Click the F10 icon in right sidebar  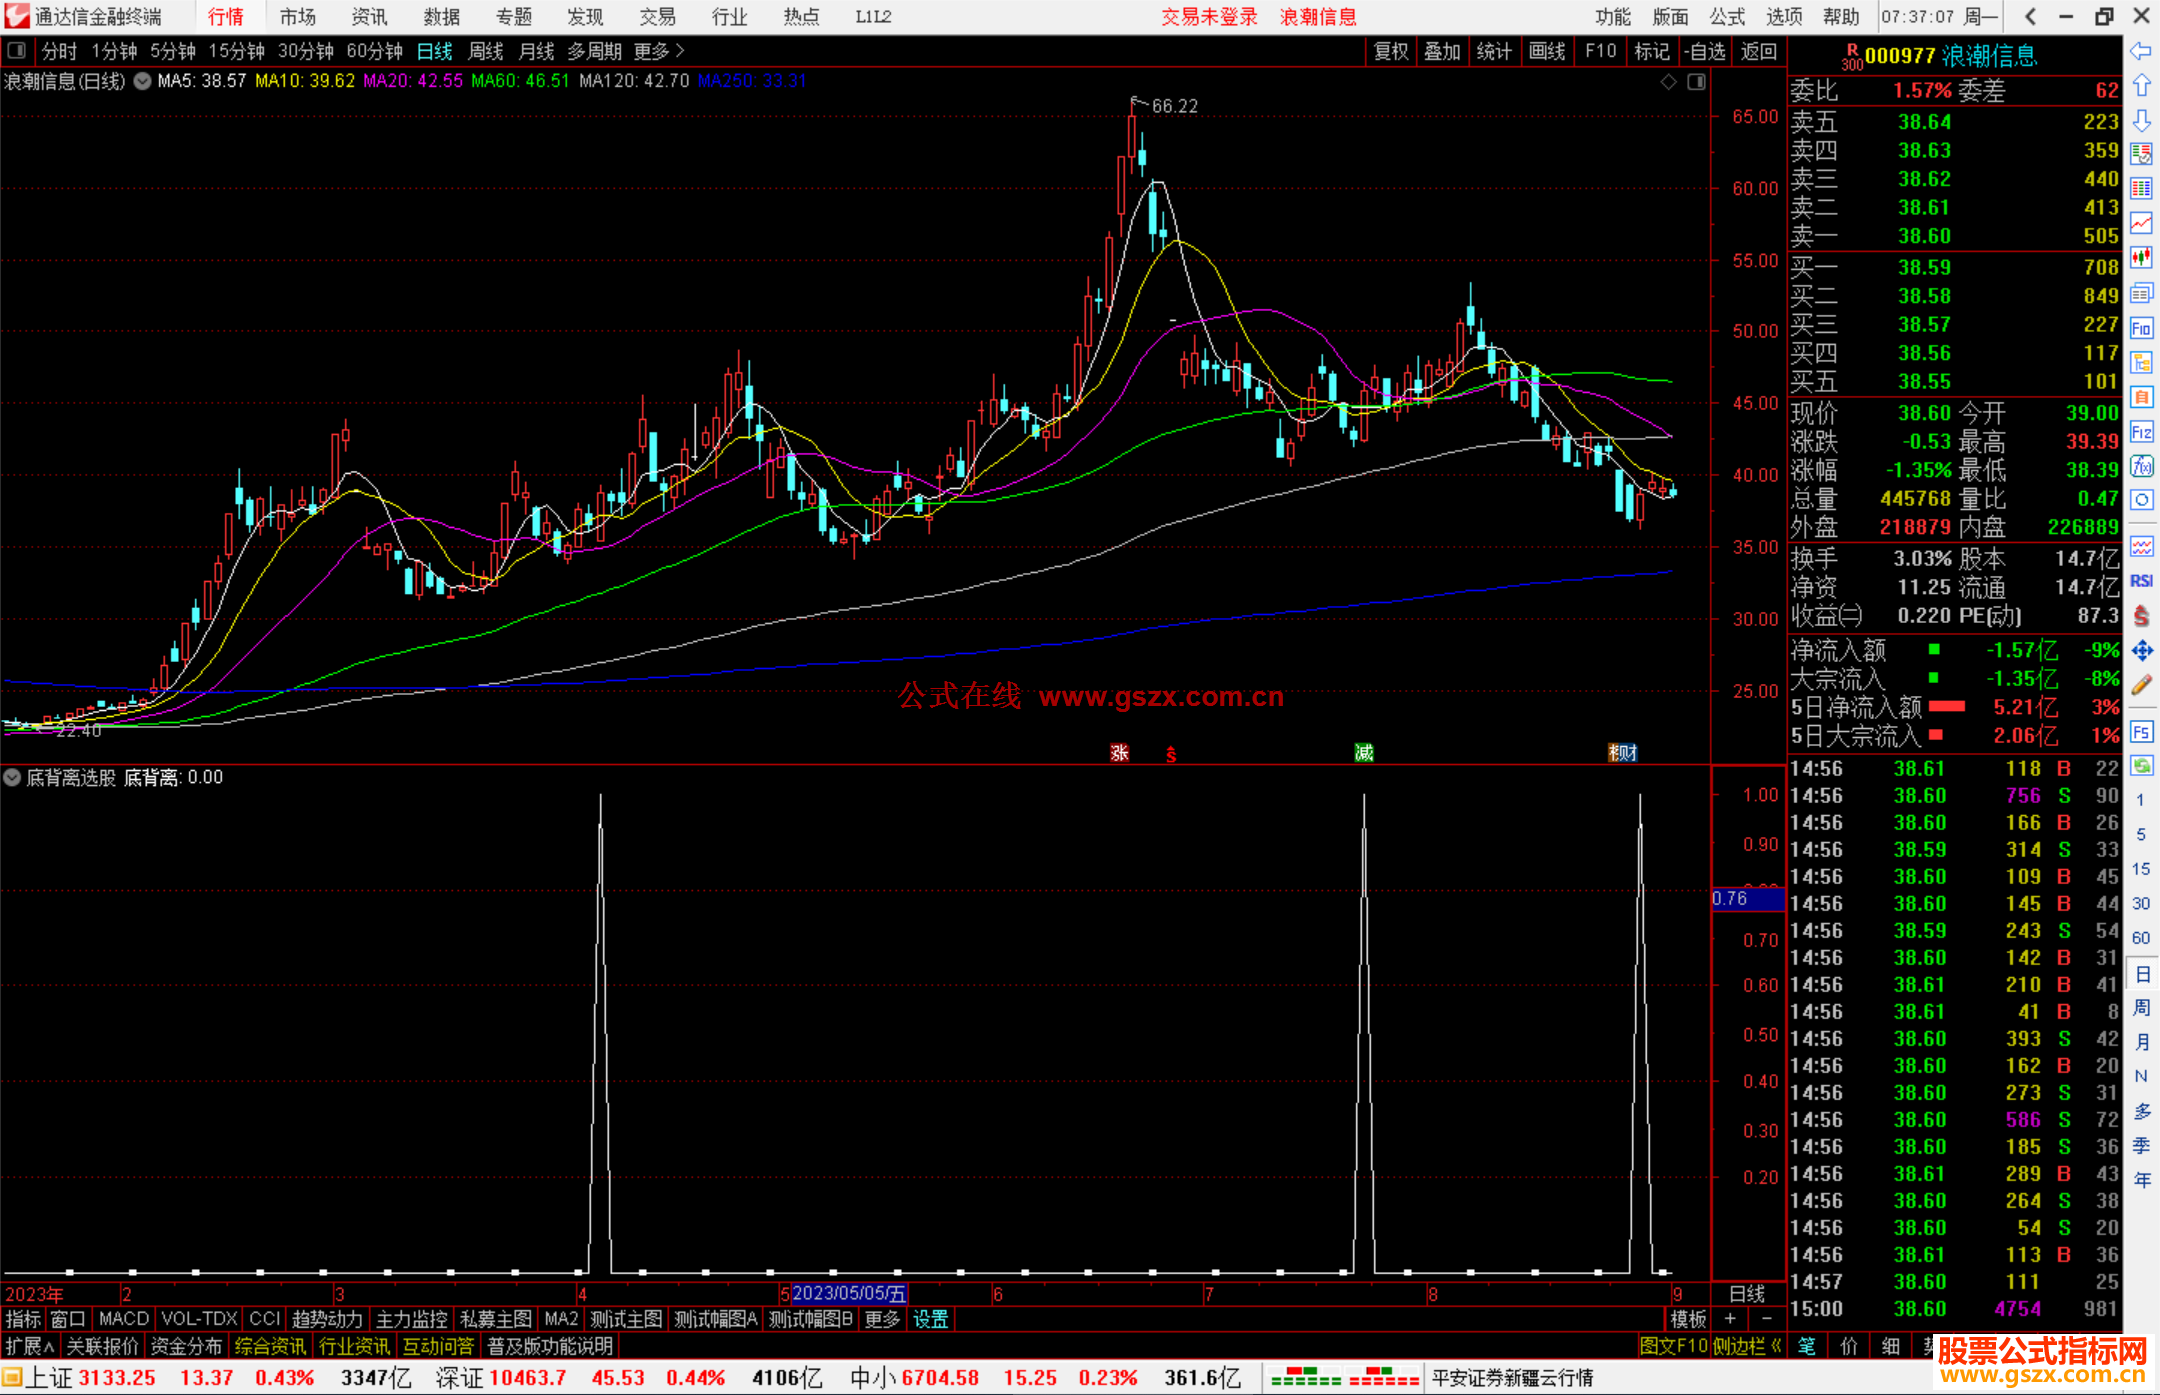(x=2141, y=329)
